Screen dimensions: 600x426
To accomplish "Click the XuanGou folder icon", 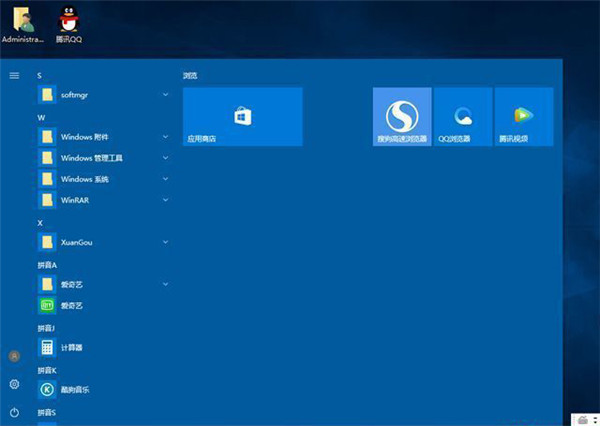I will pos(47,242).
